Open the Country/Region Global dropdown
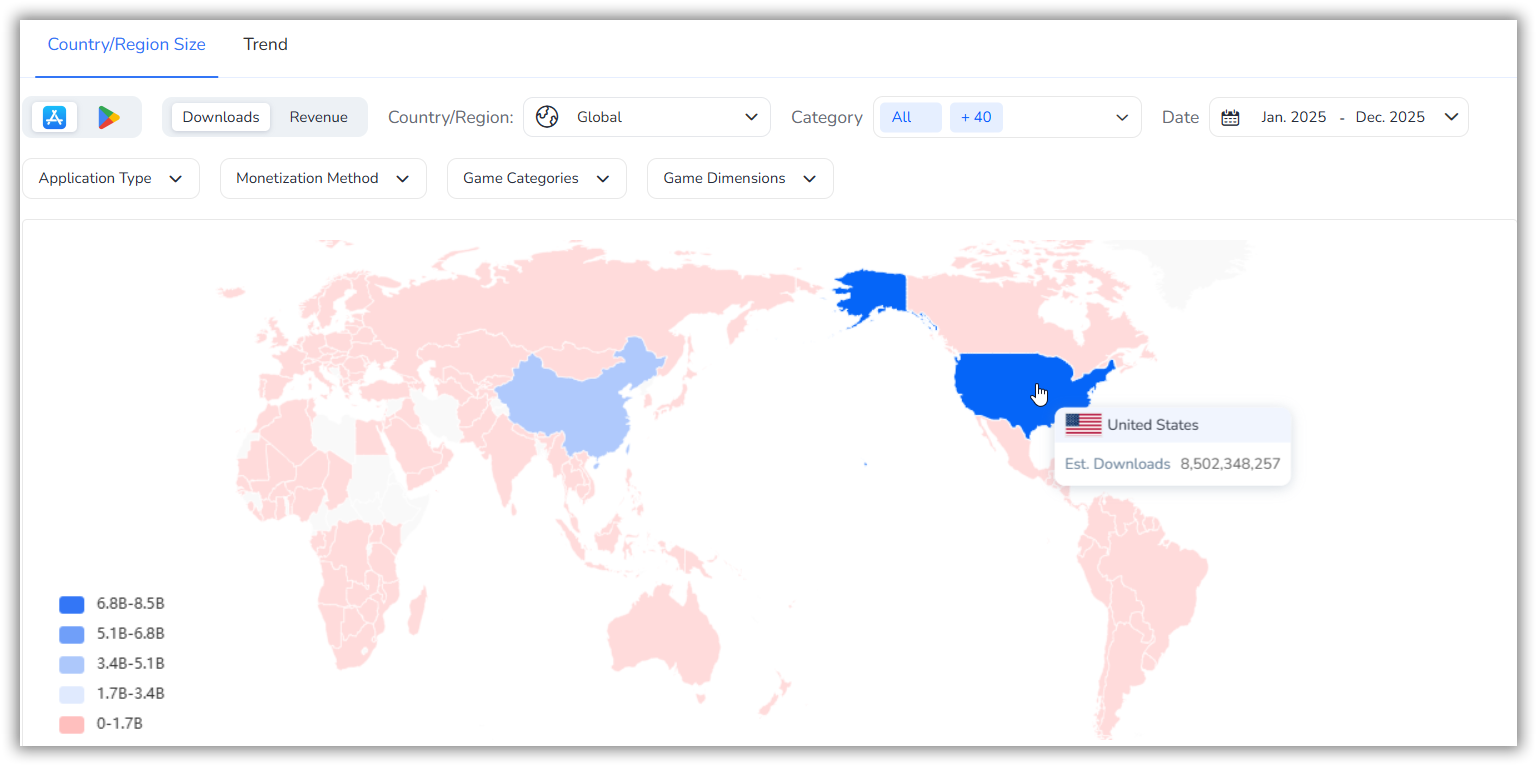This screenshot has height=766, width=1537. (x=646, y=117)
